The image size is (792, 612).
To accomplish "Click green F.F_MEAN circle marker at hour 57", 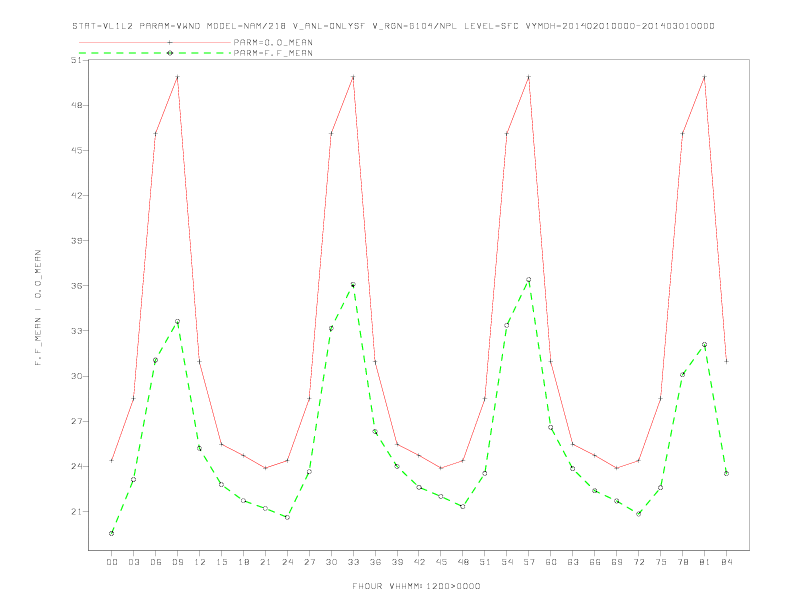I will pyautogui.click(x=529, y=280).
